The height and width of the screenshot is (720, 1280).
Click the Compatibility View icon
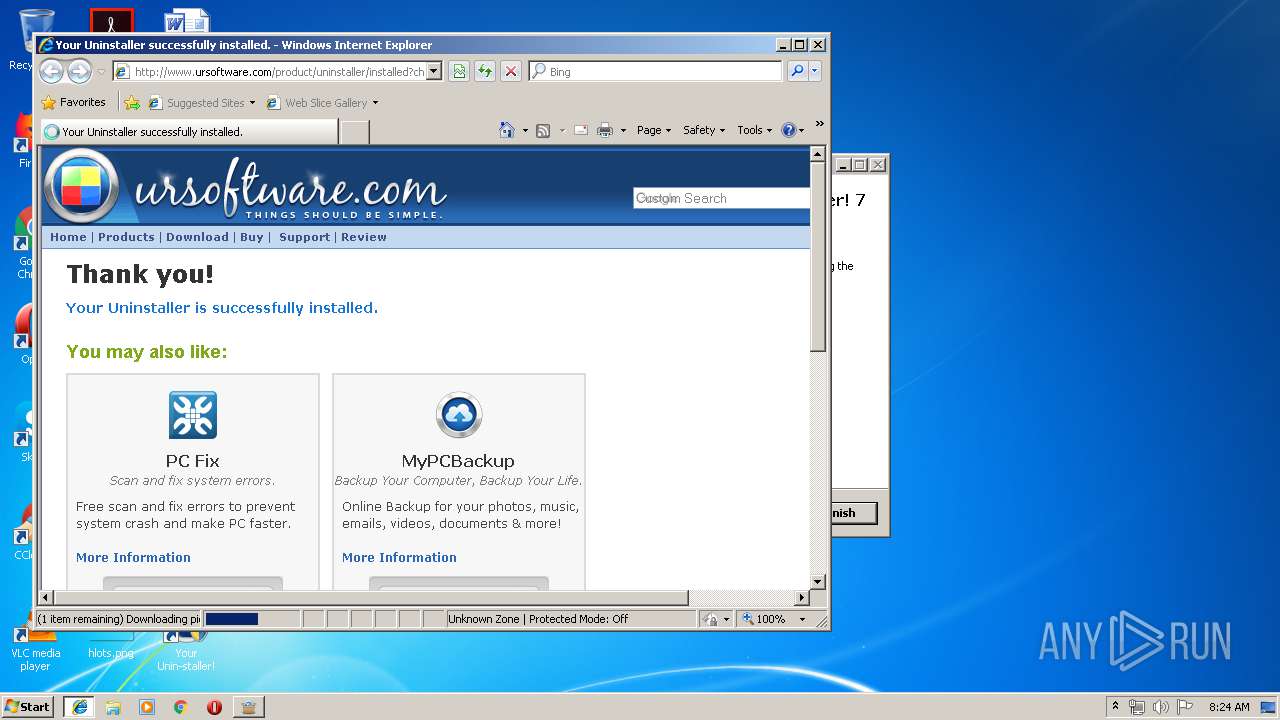(459, 71)
